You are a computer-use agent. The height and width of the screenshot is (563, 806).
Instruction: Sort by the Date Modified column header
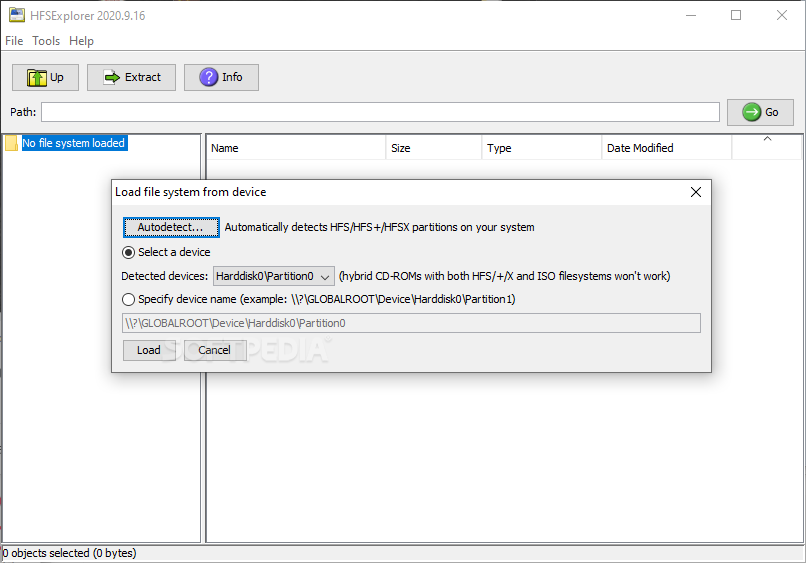[667, 148]
